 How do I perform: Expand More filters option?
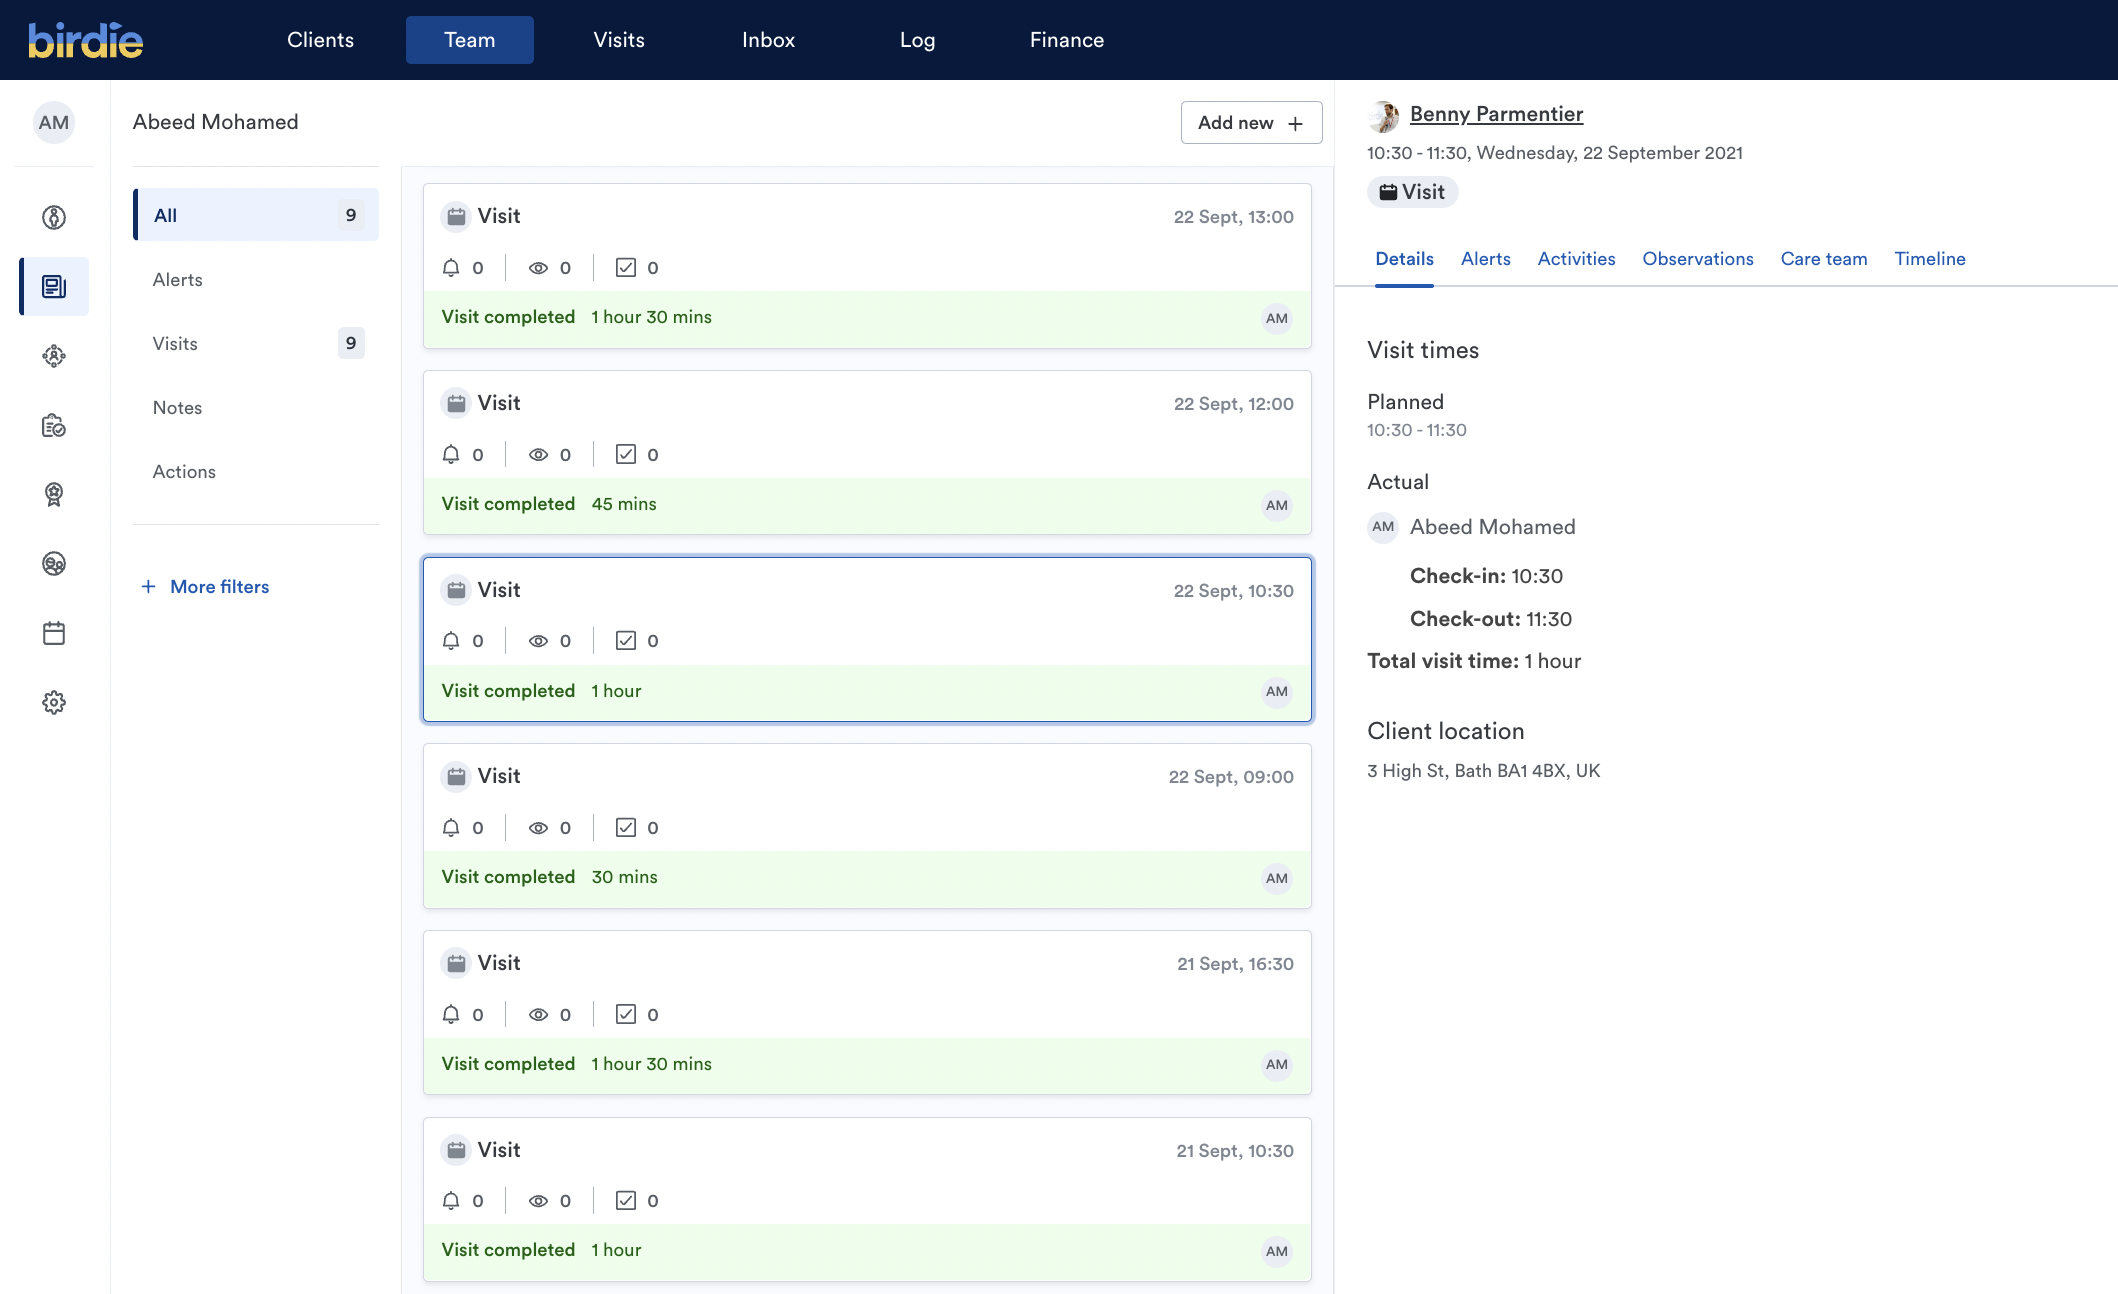[206, 587]
